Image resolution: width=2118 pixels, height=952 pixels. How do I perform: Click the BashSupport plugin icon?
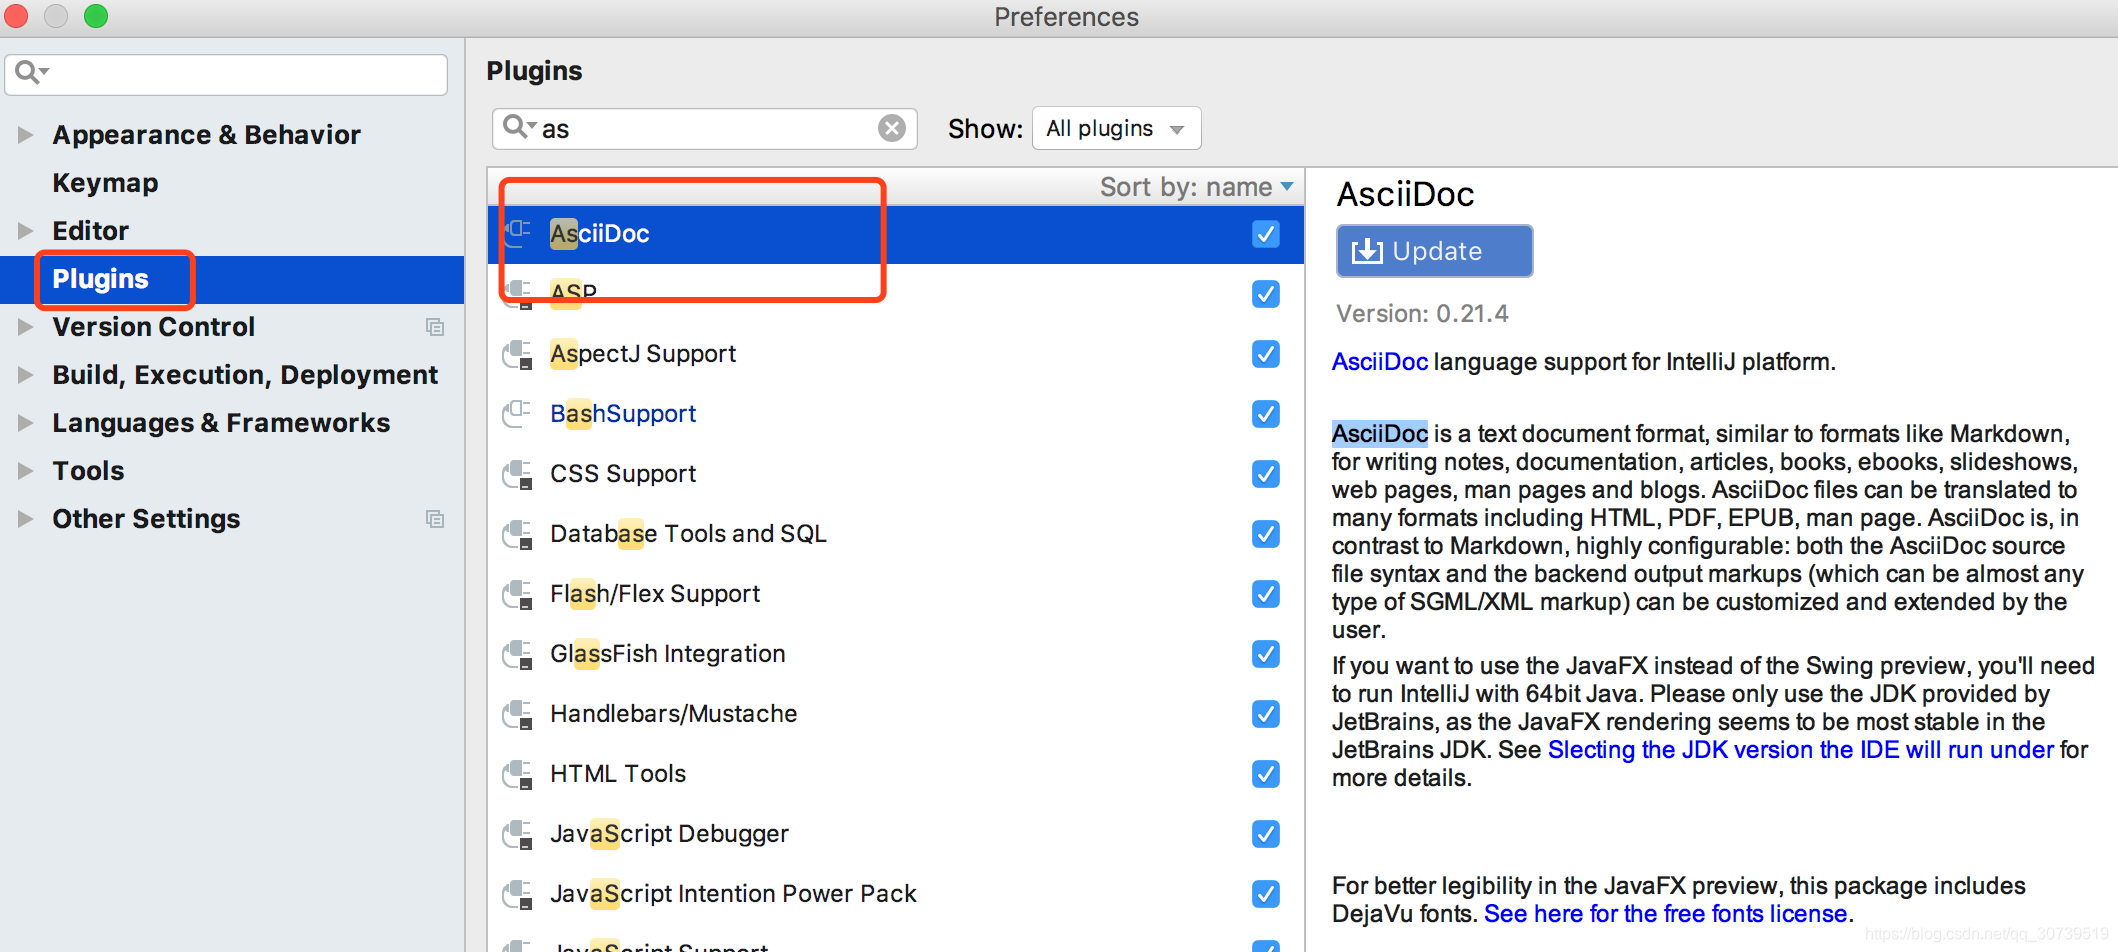(517, 414)
